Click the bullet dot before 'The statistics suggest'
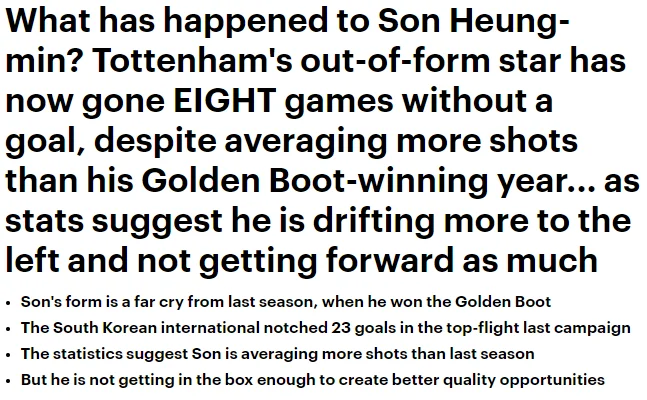Screen dimensions: 647x400 point(8,355)
